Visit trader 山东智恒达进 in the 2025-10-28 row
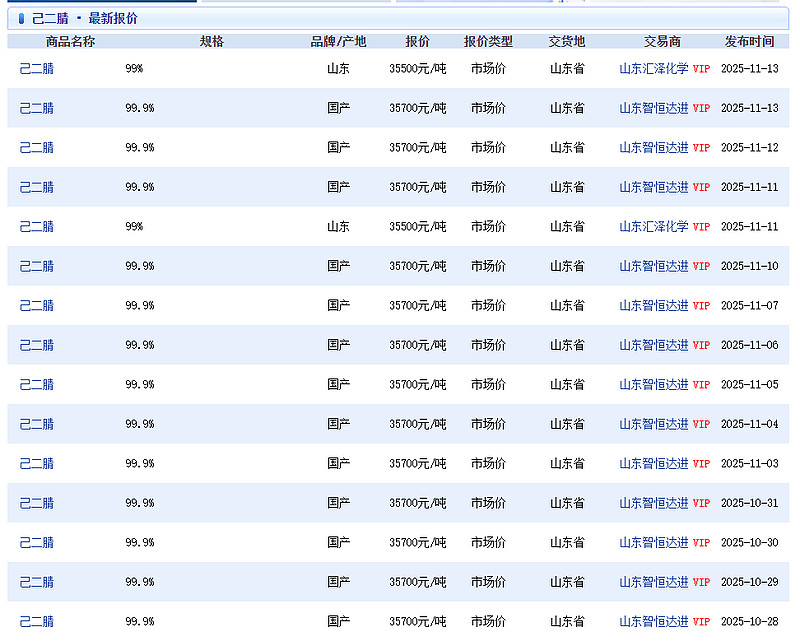Image resolution: width=800 pixels, height=641 pixels. click(654, 622)
